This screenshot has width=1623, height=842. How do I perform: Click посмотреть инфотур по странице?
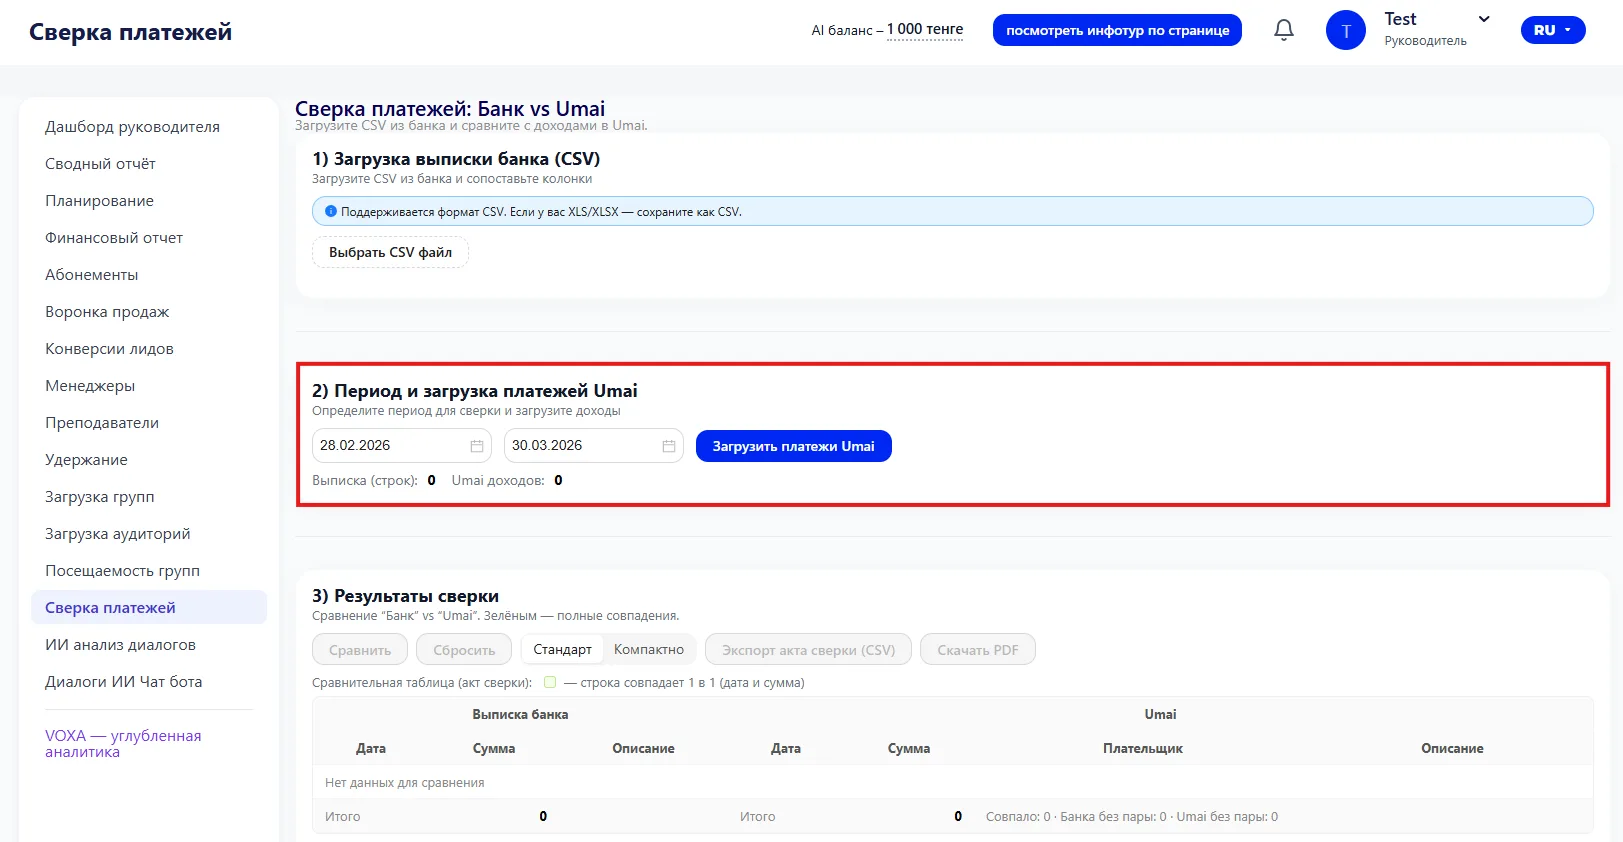1117,30
